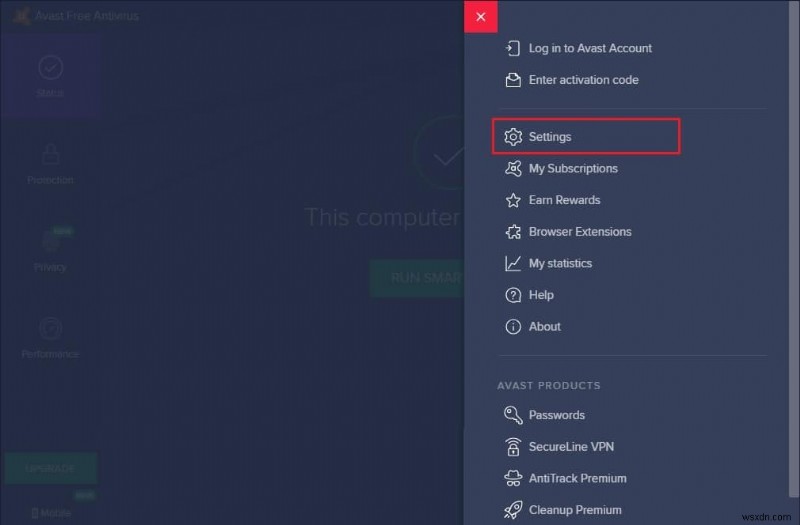Open Browser Extensions
The height and width of the screenshot is (525, 800).
coord(580,232)
